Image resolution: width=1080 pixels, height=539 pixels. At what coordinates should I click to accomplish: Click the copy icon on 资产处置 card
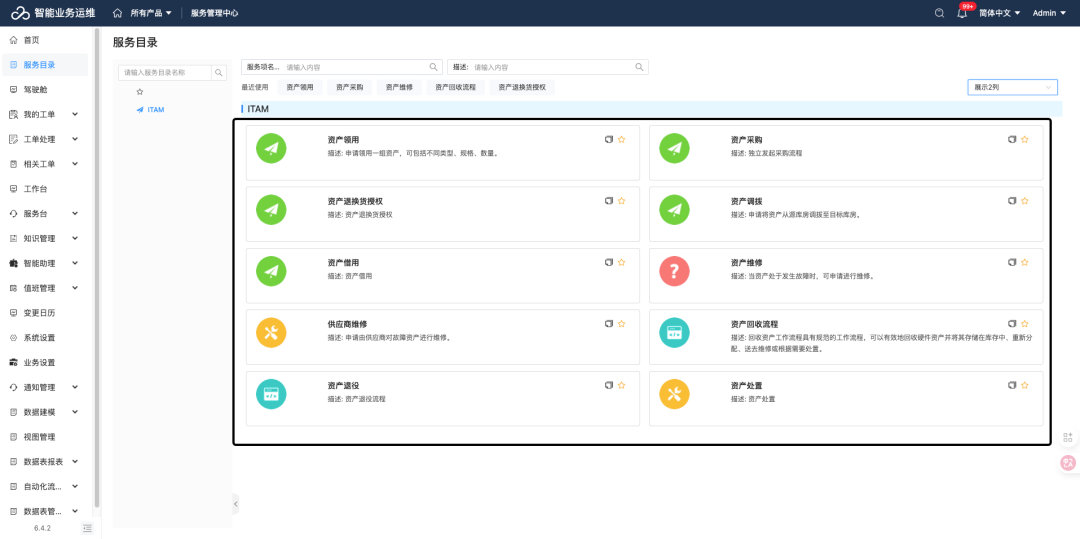click(1012, 385)
